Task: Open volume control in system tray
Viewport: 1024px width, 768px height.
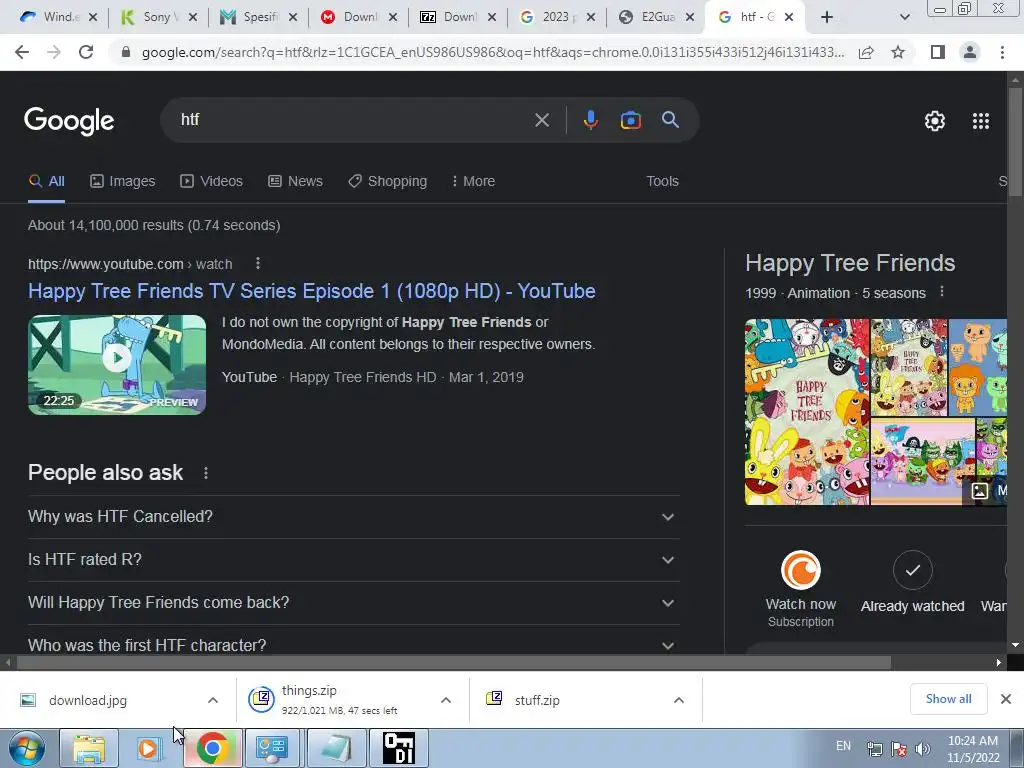Action: coord(923,749)
